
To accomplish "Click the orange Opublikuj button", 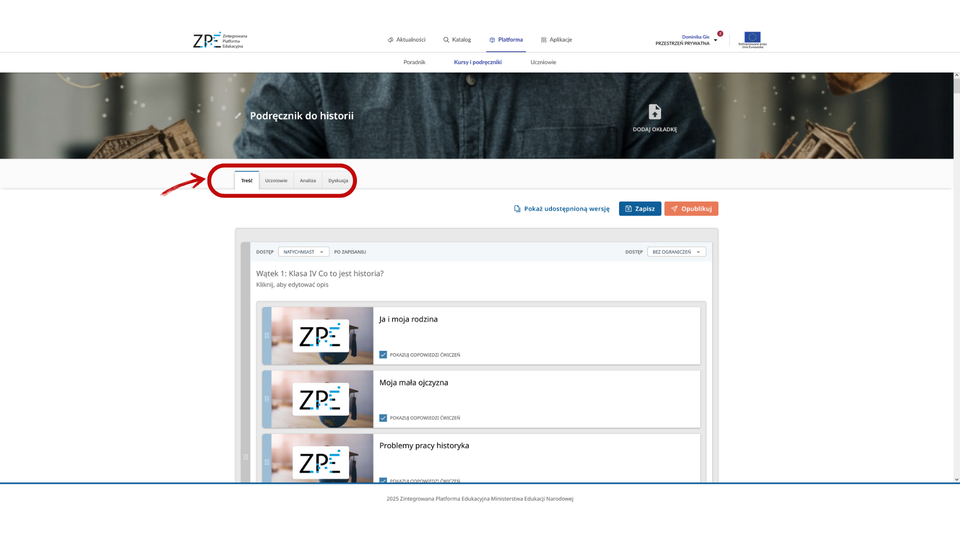I will (691, 209).
